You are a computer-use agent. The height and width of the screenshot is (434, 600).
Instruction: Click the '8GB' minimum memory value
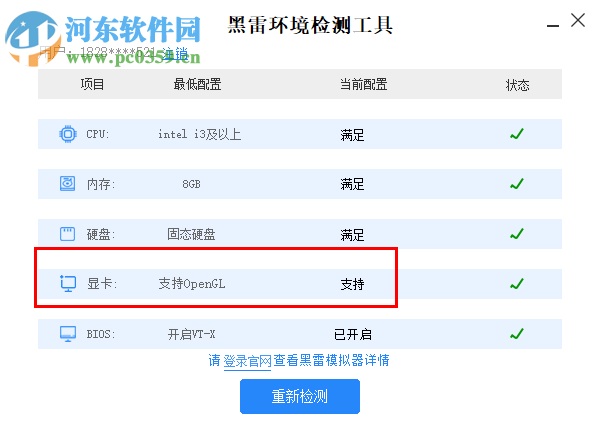(x=191, y=184)
